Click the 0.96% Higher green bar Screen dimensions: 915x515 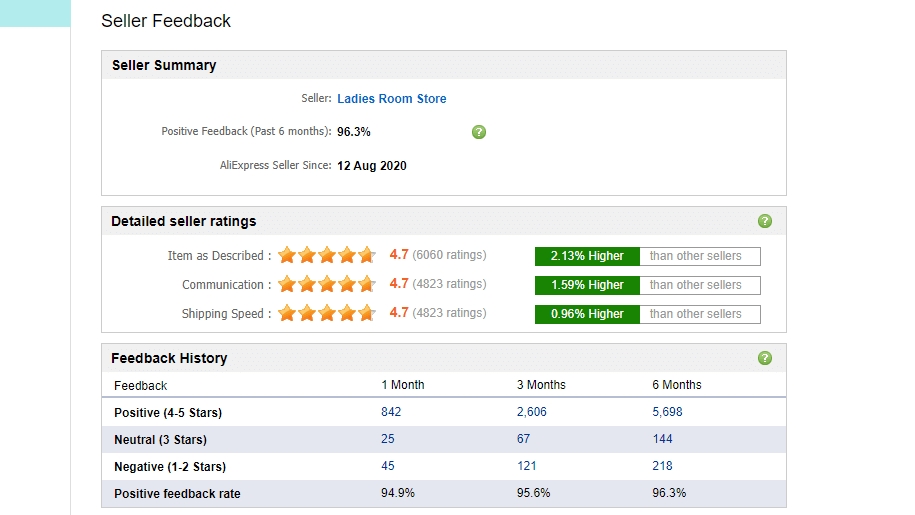[x=587, y=314]
